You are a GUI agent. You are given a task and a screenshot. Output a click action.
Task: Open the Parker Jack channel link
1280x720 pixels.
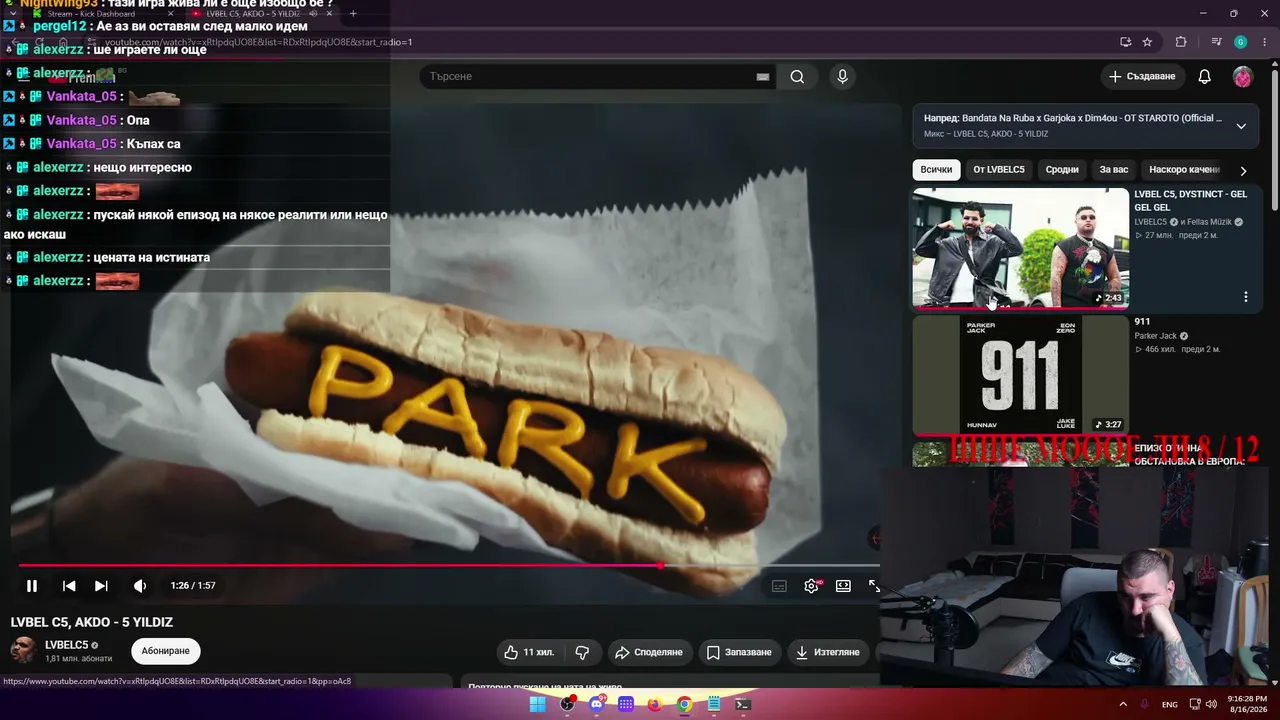(1155, 336)
